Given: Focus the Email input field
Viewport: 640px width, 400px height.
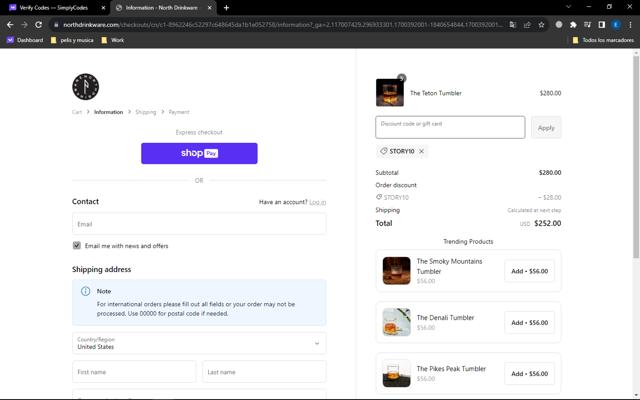Looking at the screenshot, I should tap(199, 224).
